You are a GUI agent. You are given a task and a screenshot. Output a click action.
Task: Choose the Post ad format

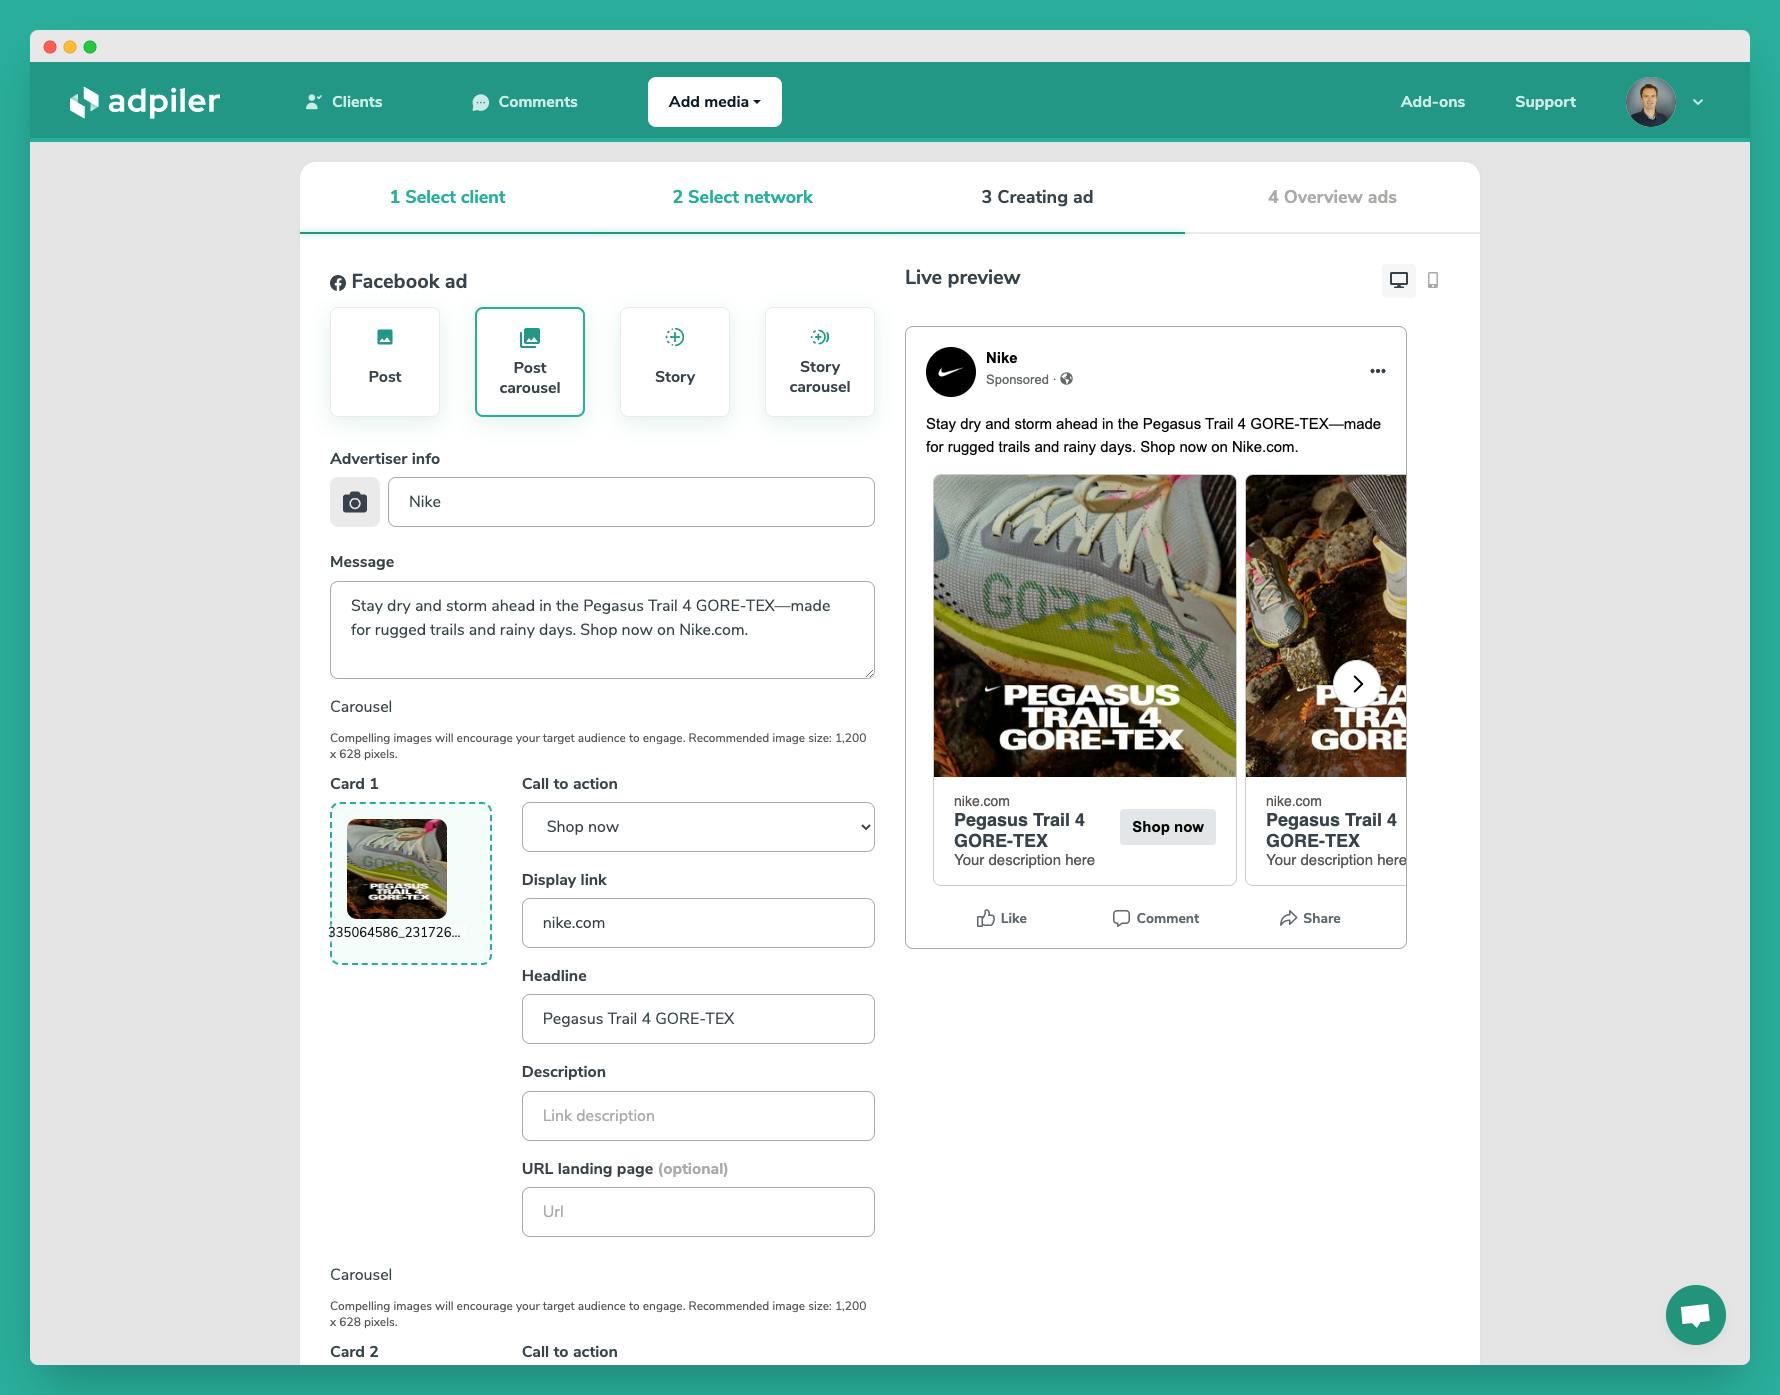tap(385, 362)
